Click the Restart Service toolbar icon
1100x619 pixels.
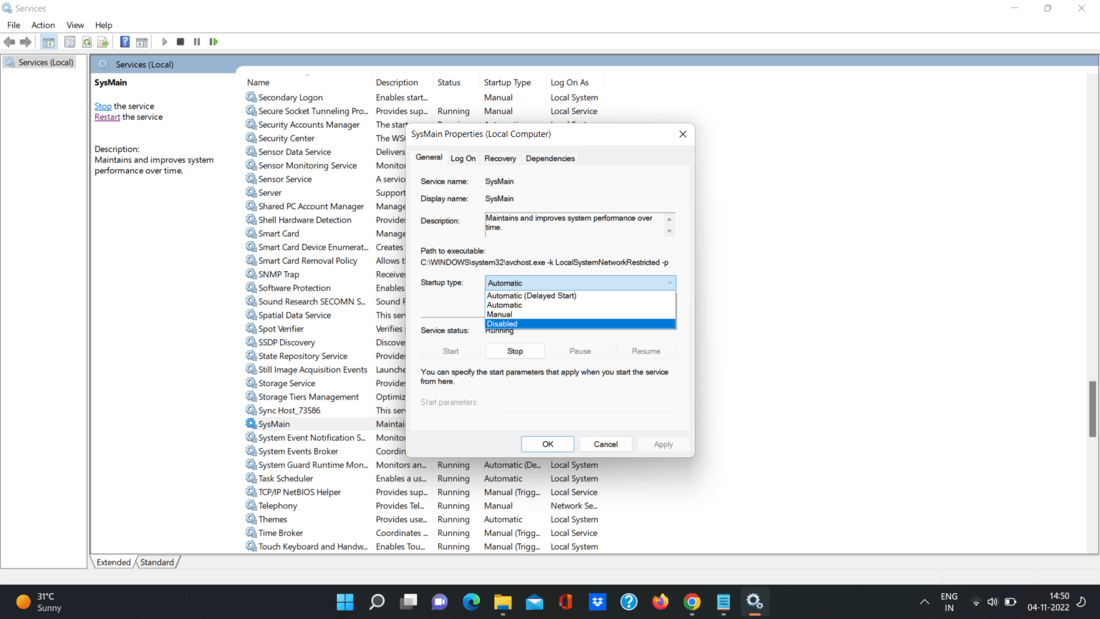pyautogui.click(x=214, y=42)
